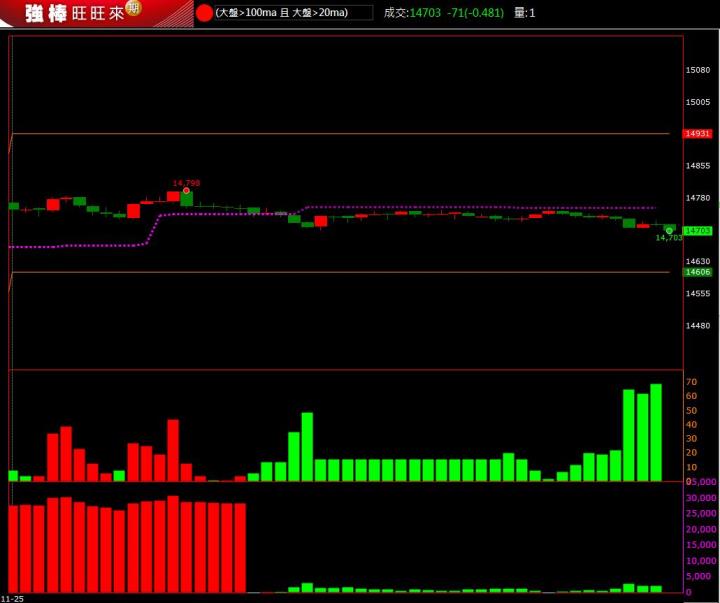Click the 14,798 high price marker
This screenshot has height=603, width=720.
(x=186, y=183)
